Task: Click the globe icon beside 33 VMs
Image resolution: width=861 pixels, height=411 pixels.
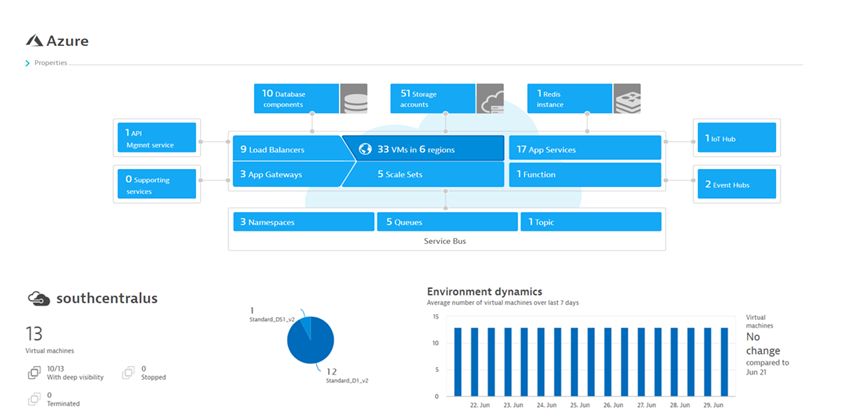Action: pos(365,149)
